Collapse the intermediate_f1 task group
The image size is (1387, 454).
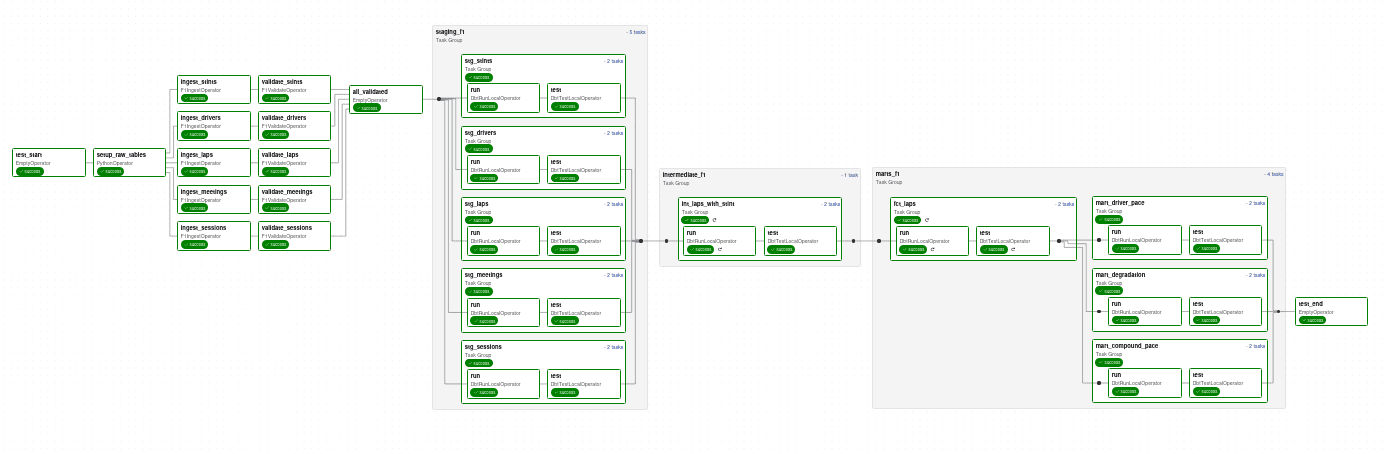coord(850,175)
